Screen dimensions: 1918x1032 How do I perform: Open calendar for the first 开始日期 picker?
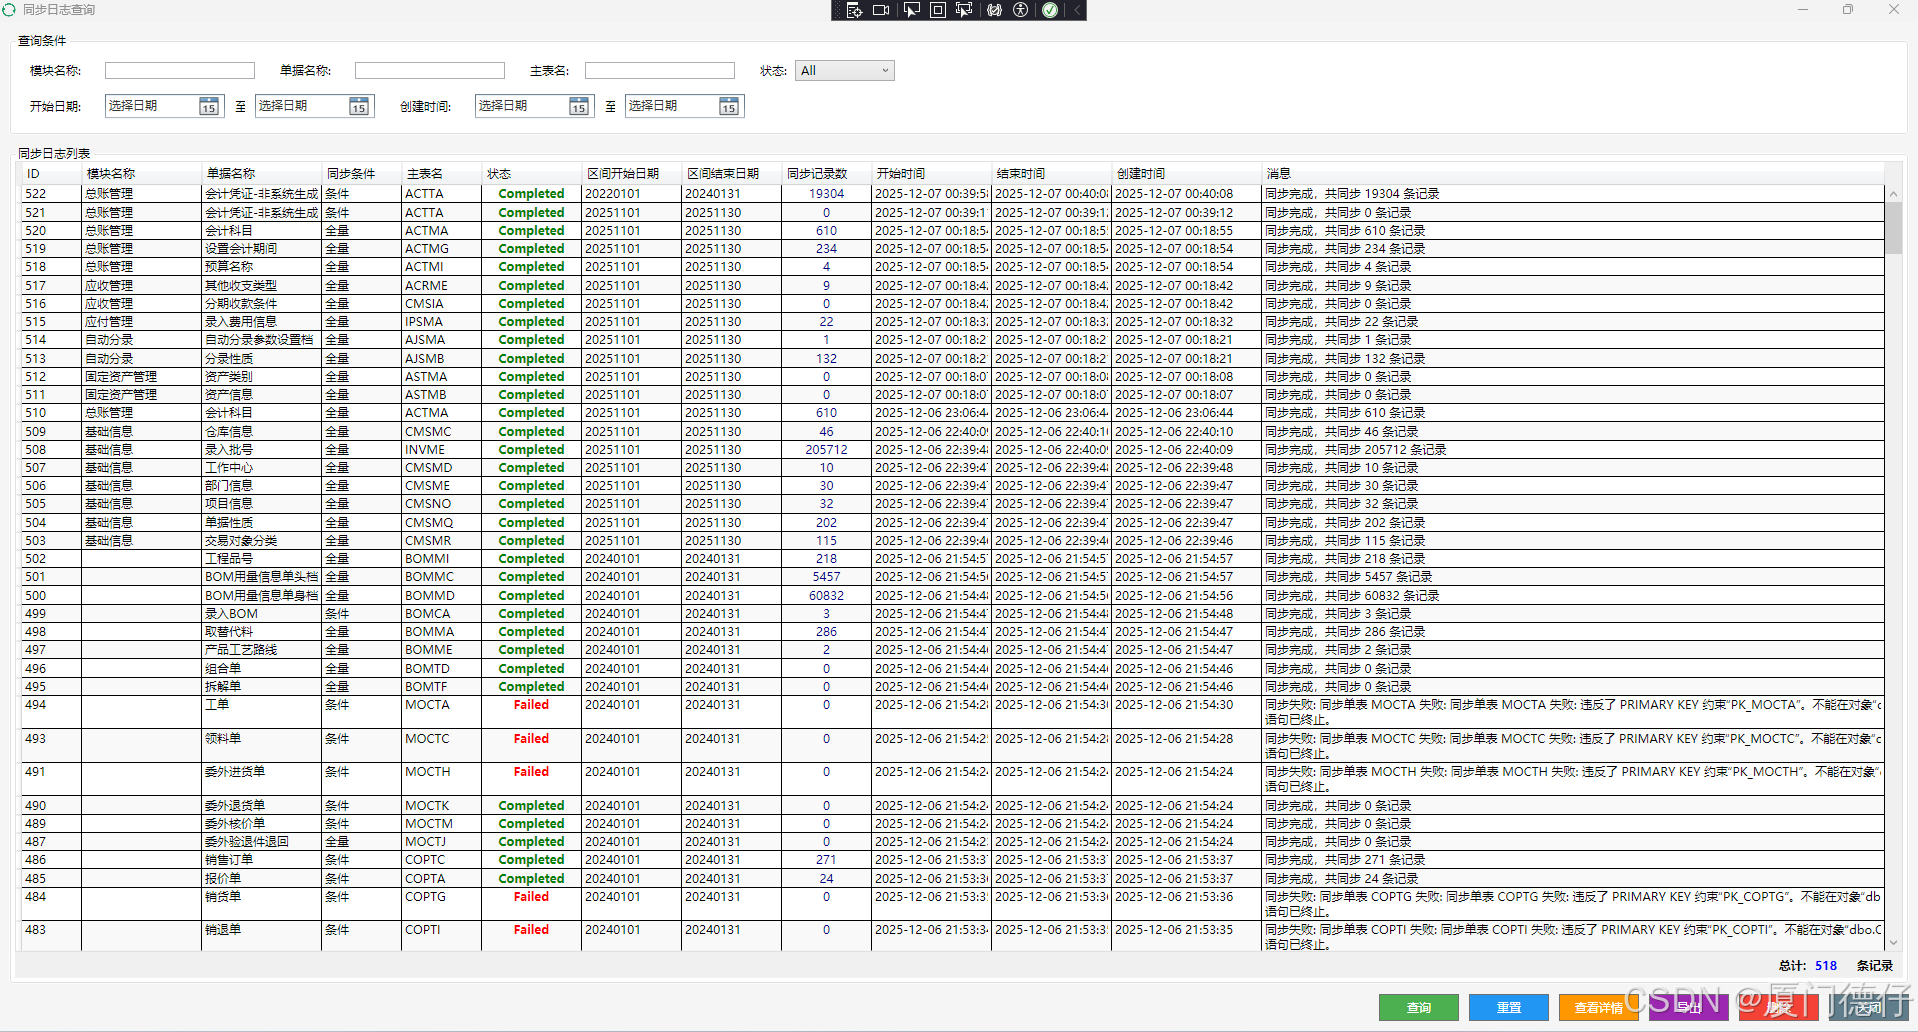pos(208,106)
